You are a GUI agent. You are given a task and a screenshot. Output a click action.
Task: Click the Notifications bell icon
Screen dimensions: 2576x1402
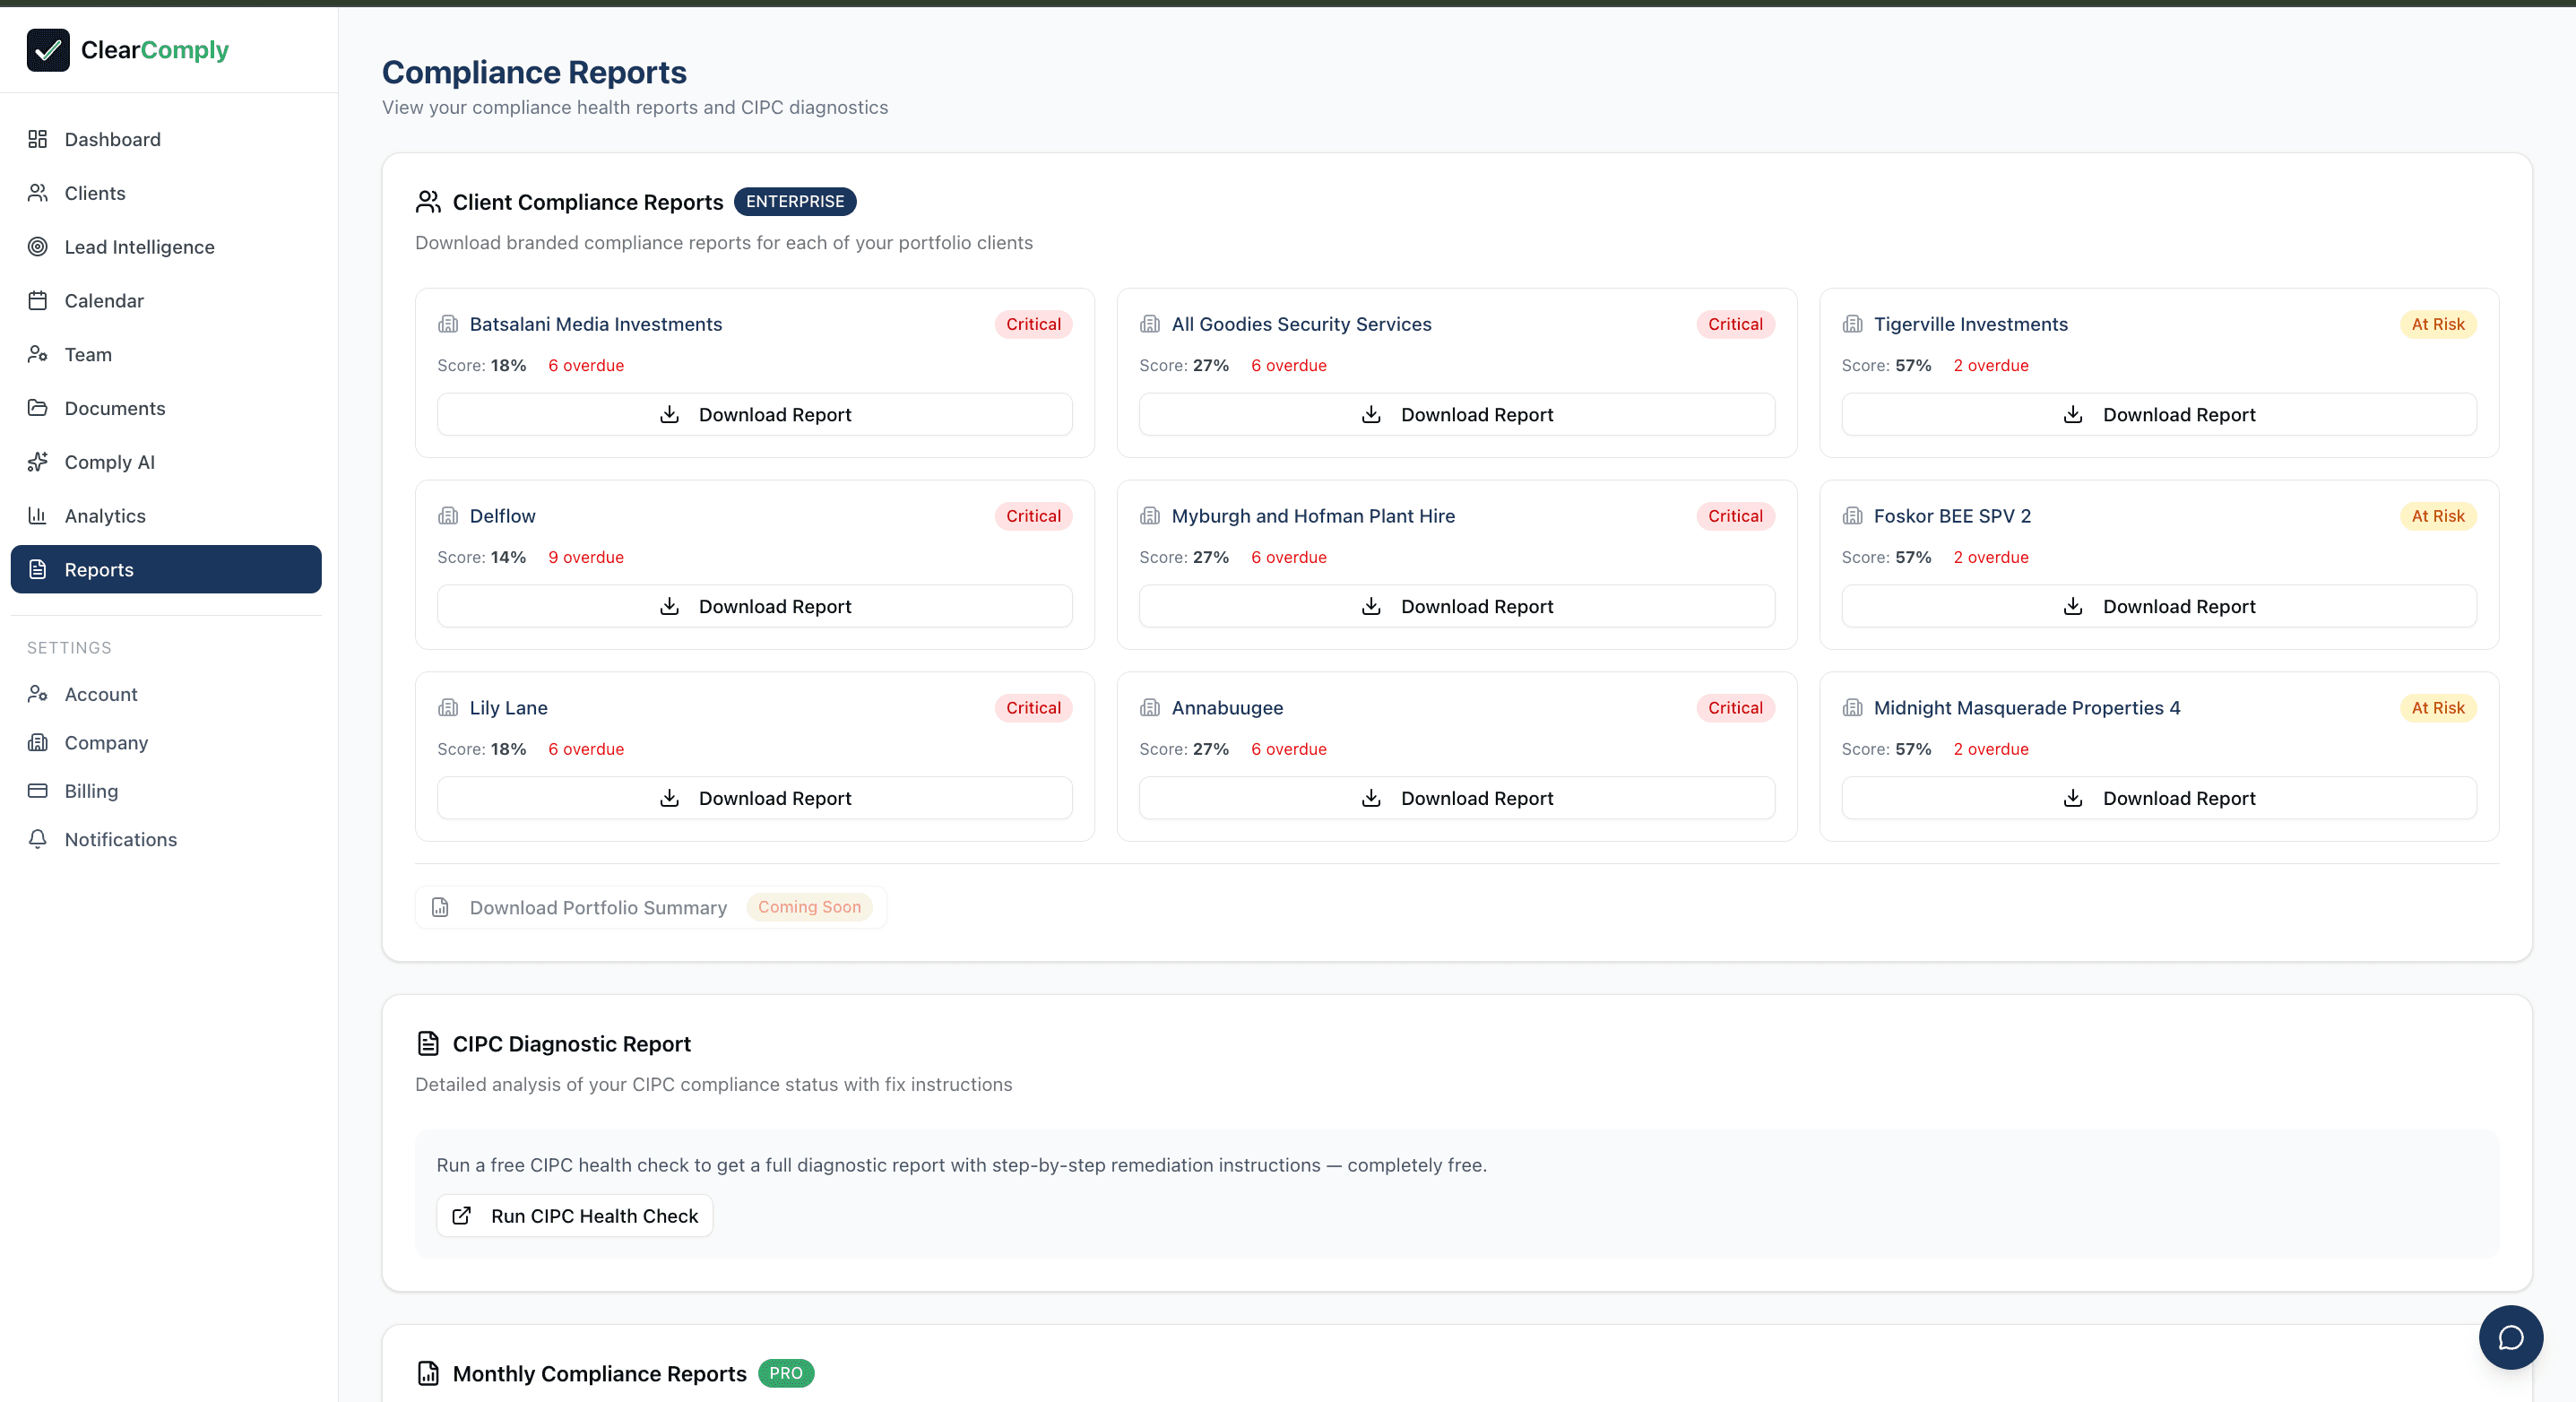(38, 840)
